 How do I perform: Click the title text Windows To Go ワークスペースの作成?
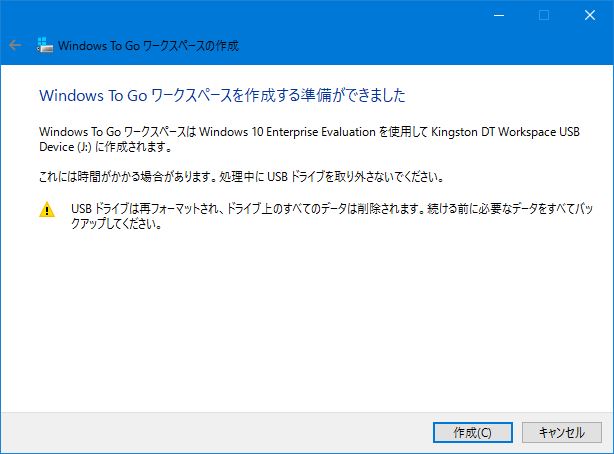(148, 46)
